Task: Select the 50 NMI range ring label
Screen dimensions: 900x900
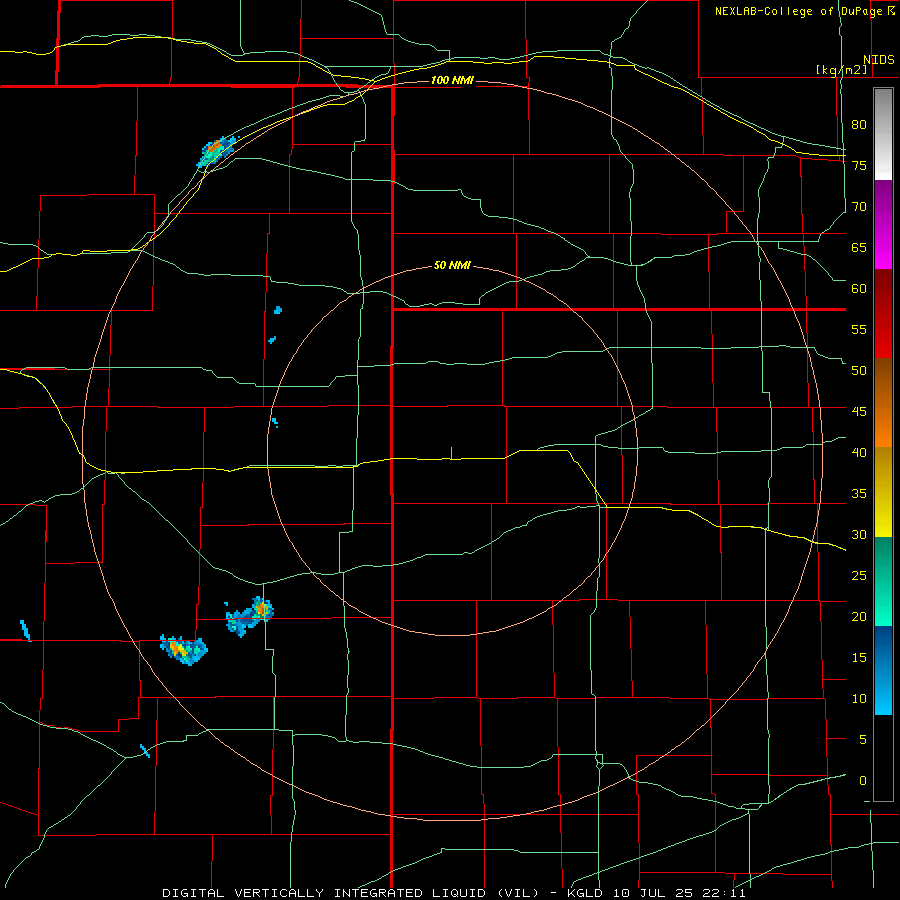Action: [452, 265]
